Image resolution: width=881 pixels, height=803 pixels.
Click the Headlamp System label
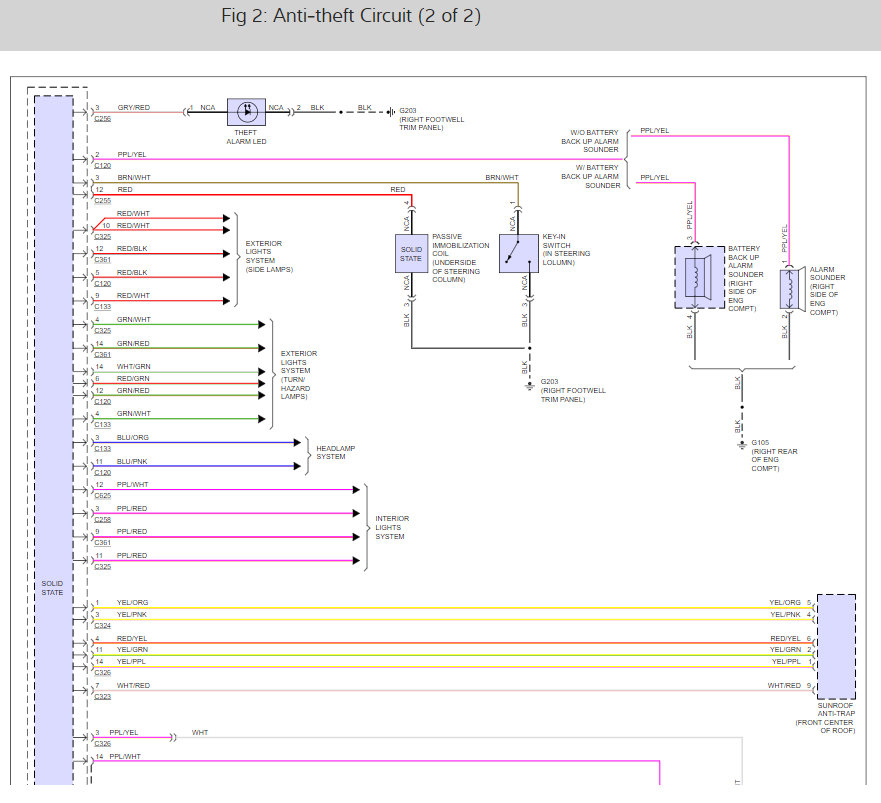336,453
